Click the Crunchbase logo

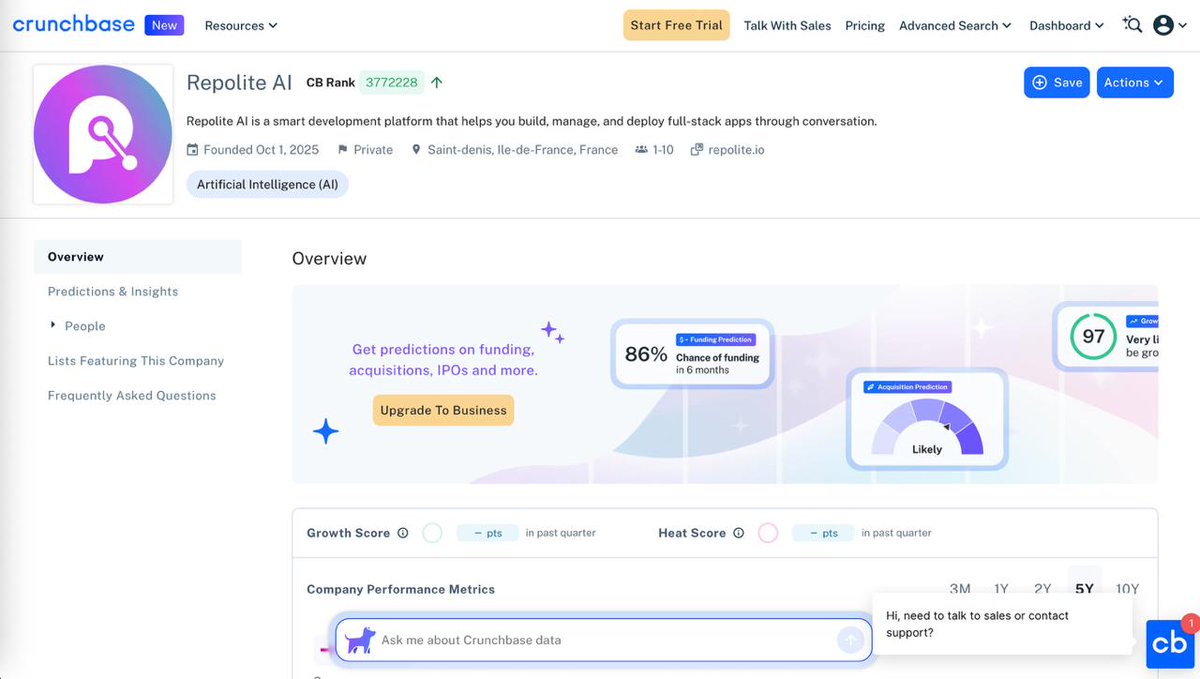pos(73,25)
